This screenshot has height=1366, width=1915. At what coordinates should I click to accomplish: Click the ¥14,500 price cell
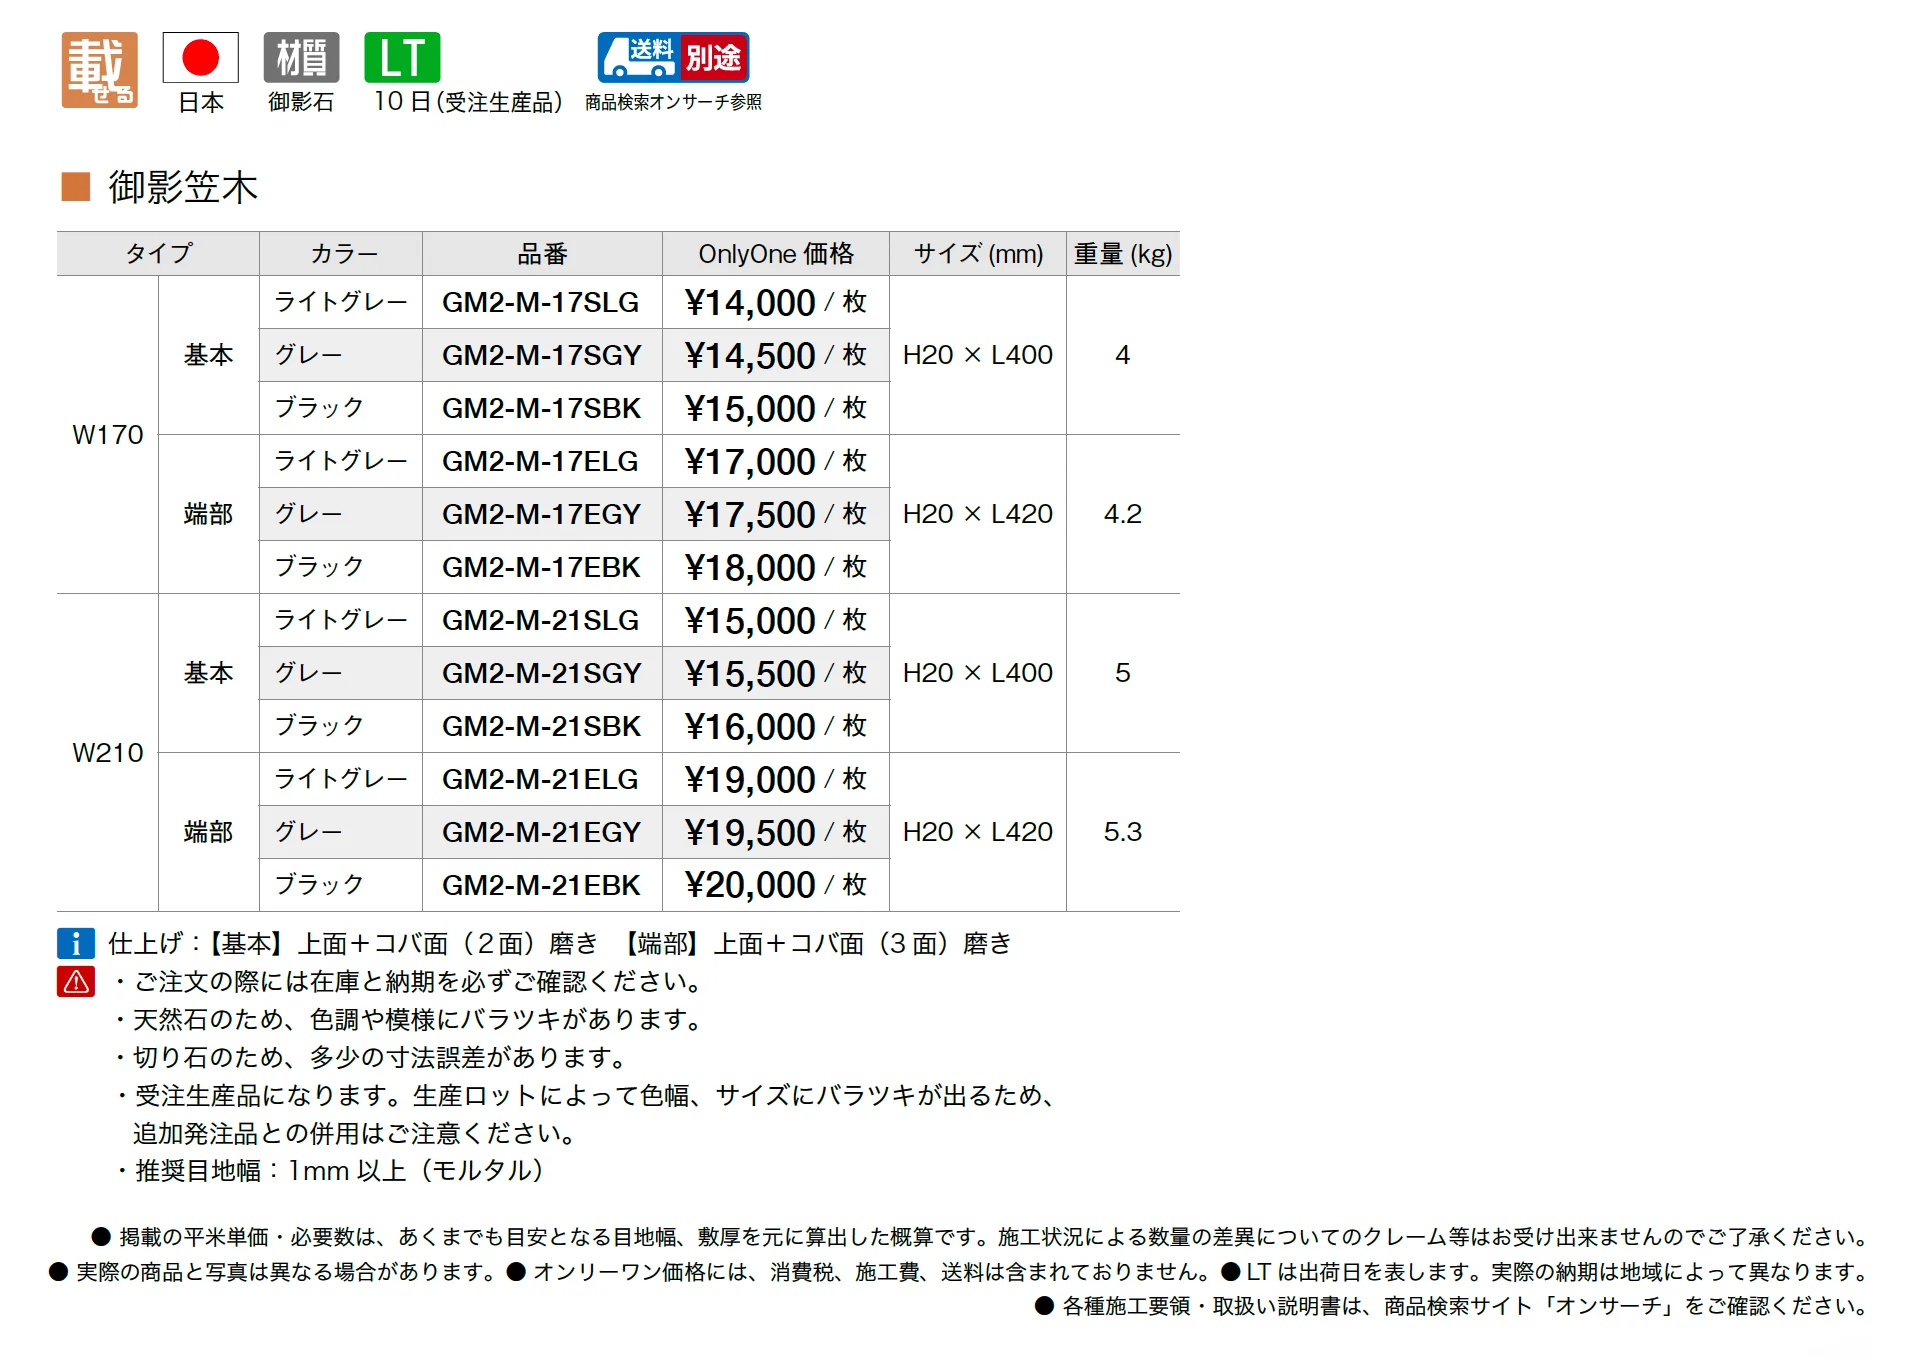click(x=775, y=355)
